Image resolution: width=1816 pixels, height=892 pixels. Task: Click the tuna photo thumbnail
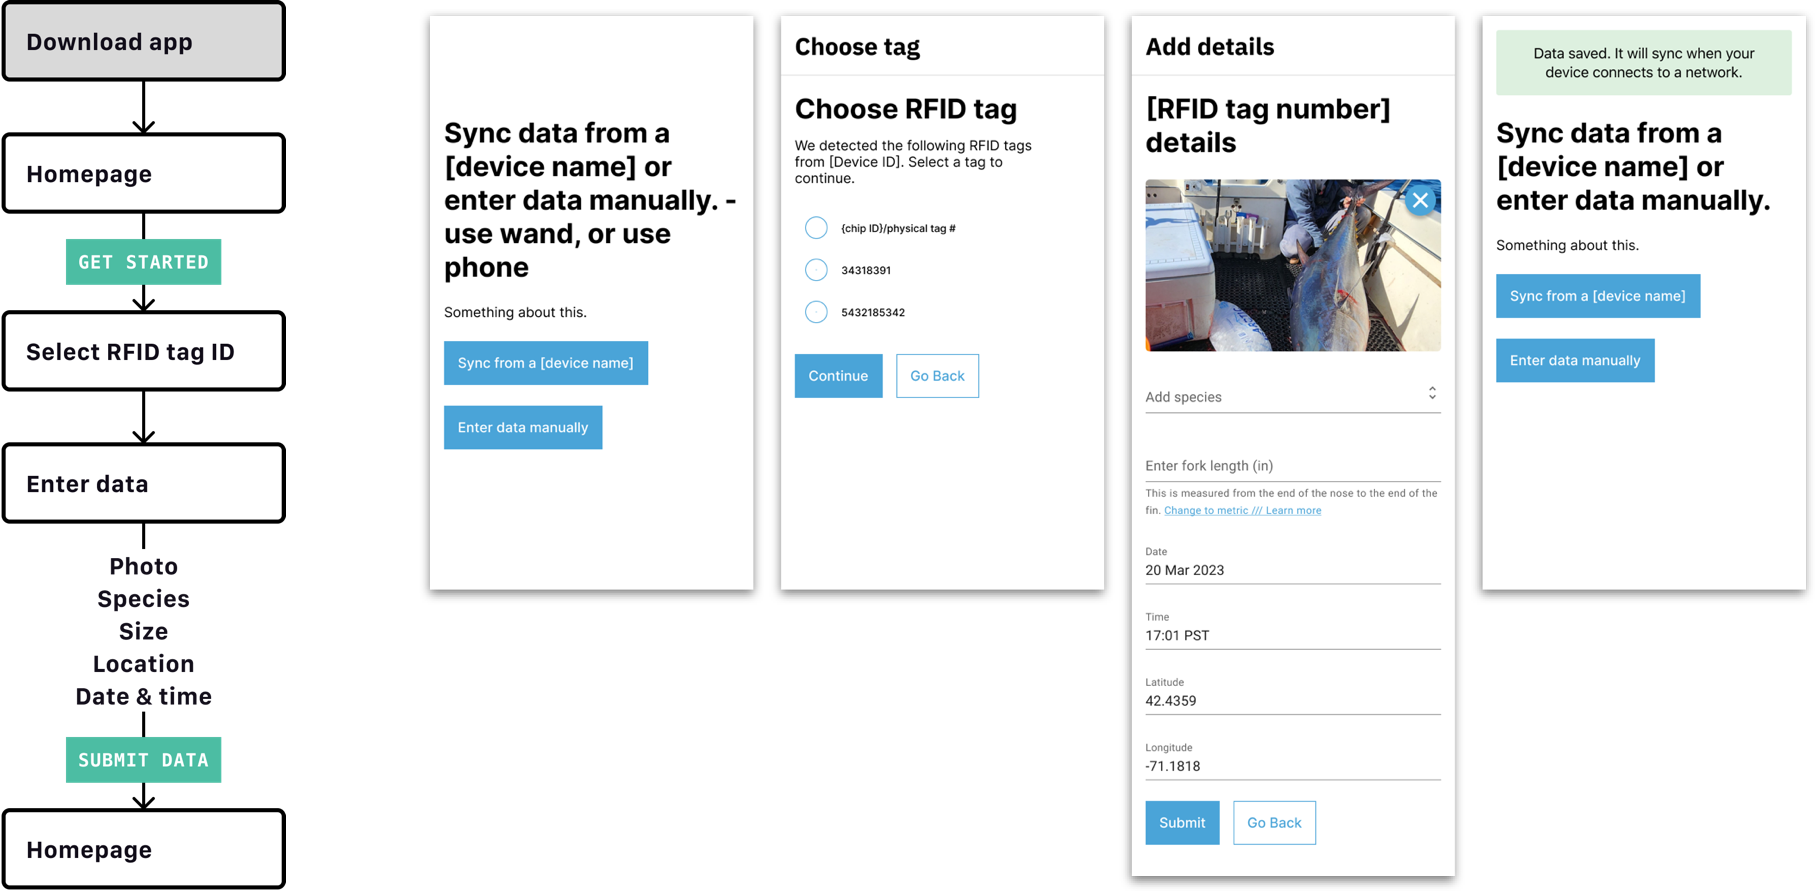click(1293, 265)
